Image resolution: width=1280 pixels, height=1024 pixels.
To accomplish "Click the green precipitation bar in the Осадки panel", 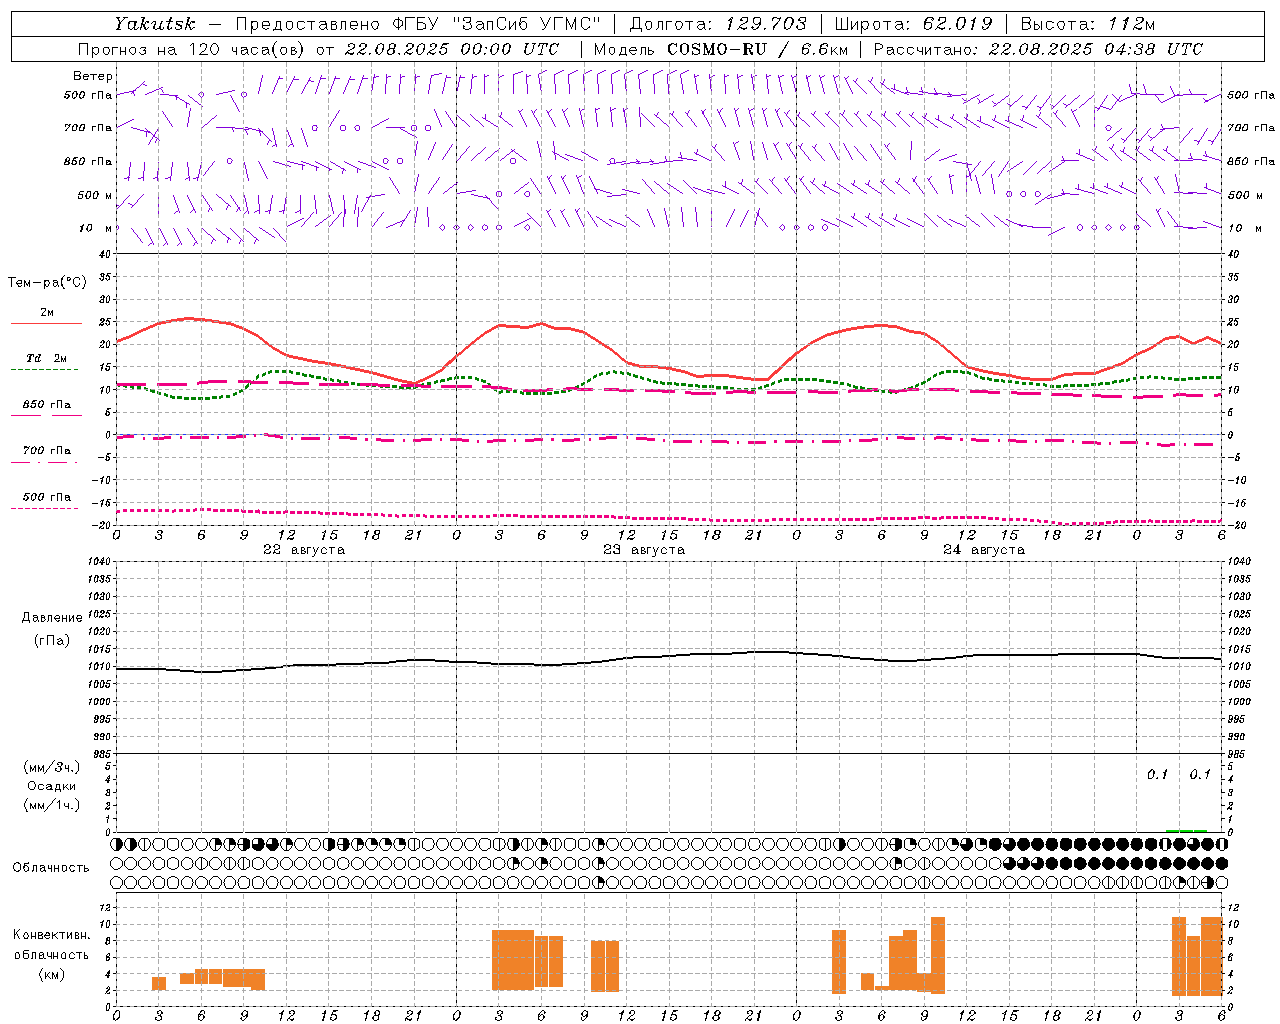I will coord(1186,830).
